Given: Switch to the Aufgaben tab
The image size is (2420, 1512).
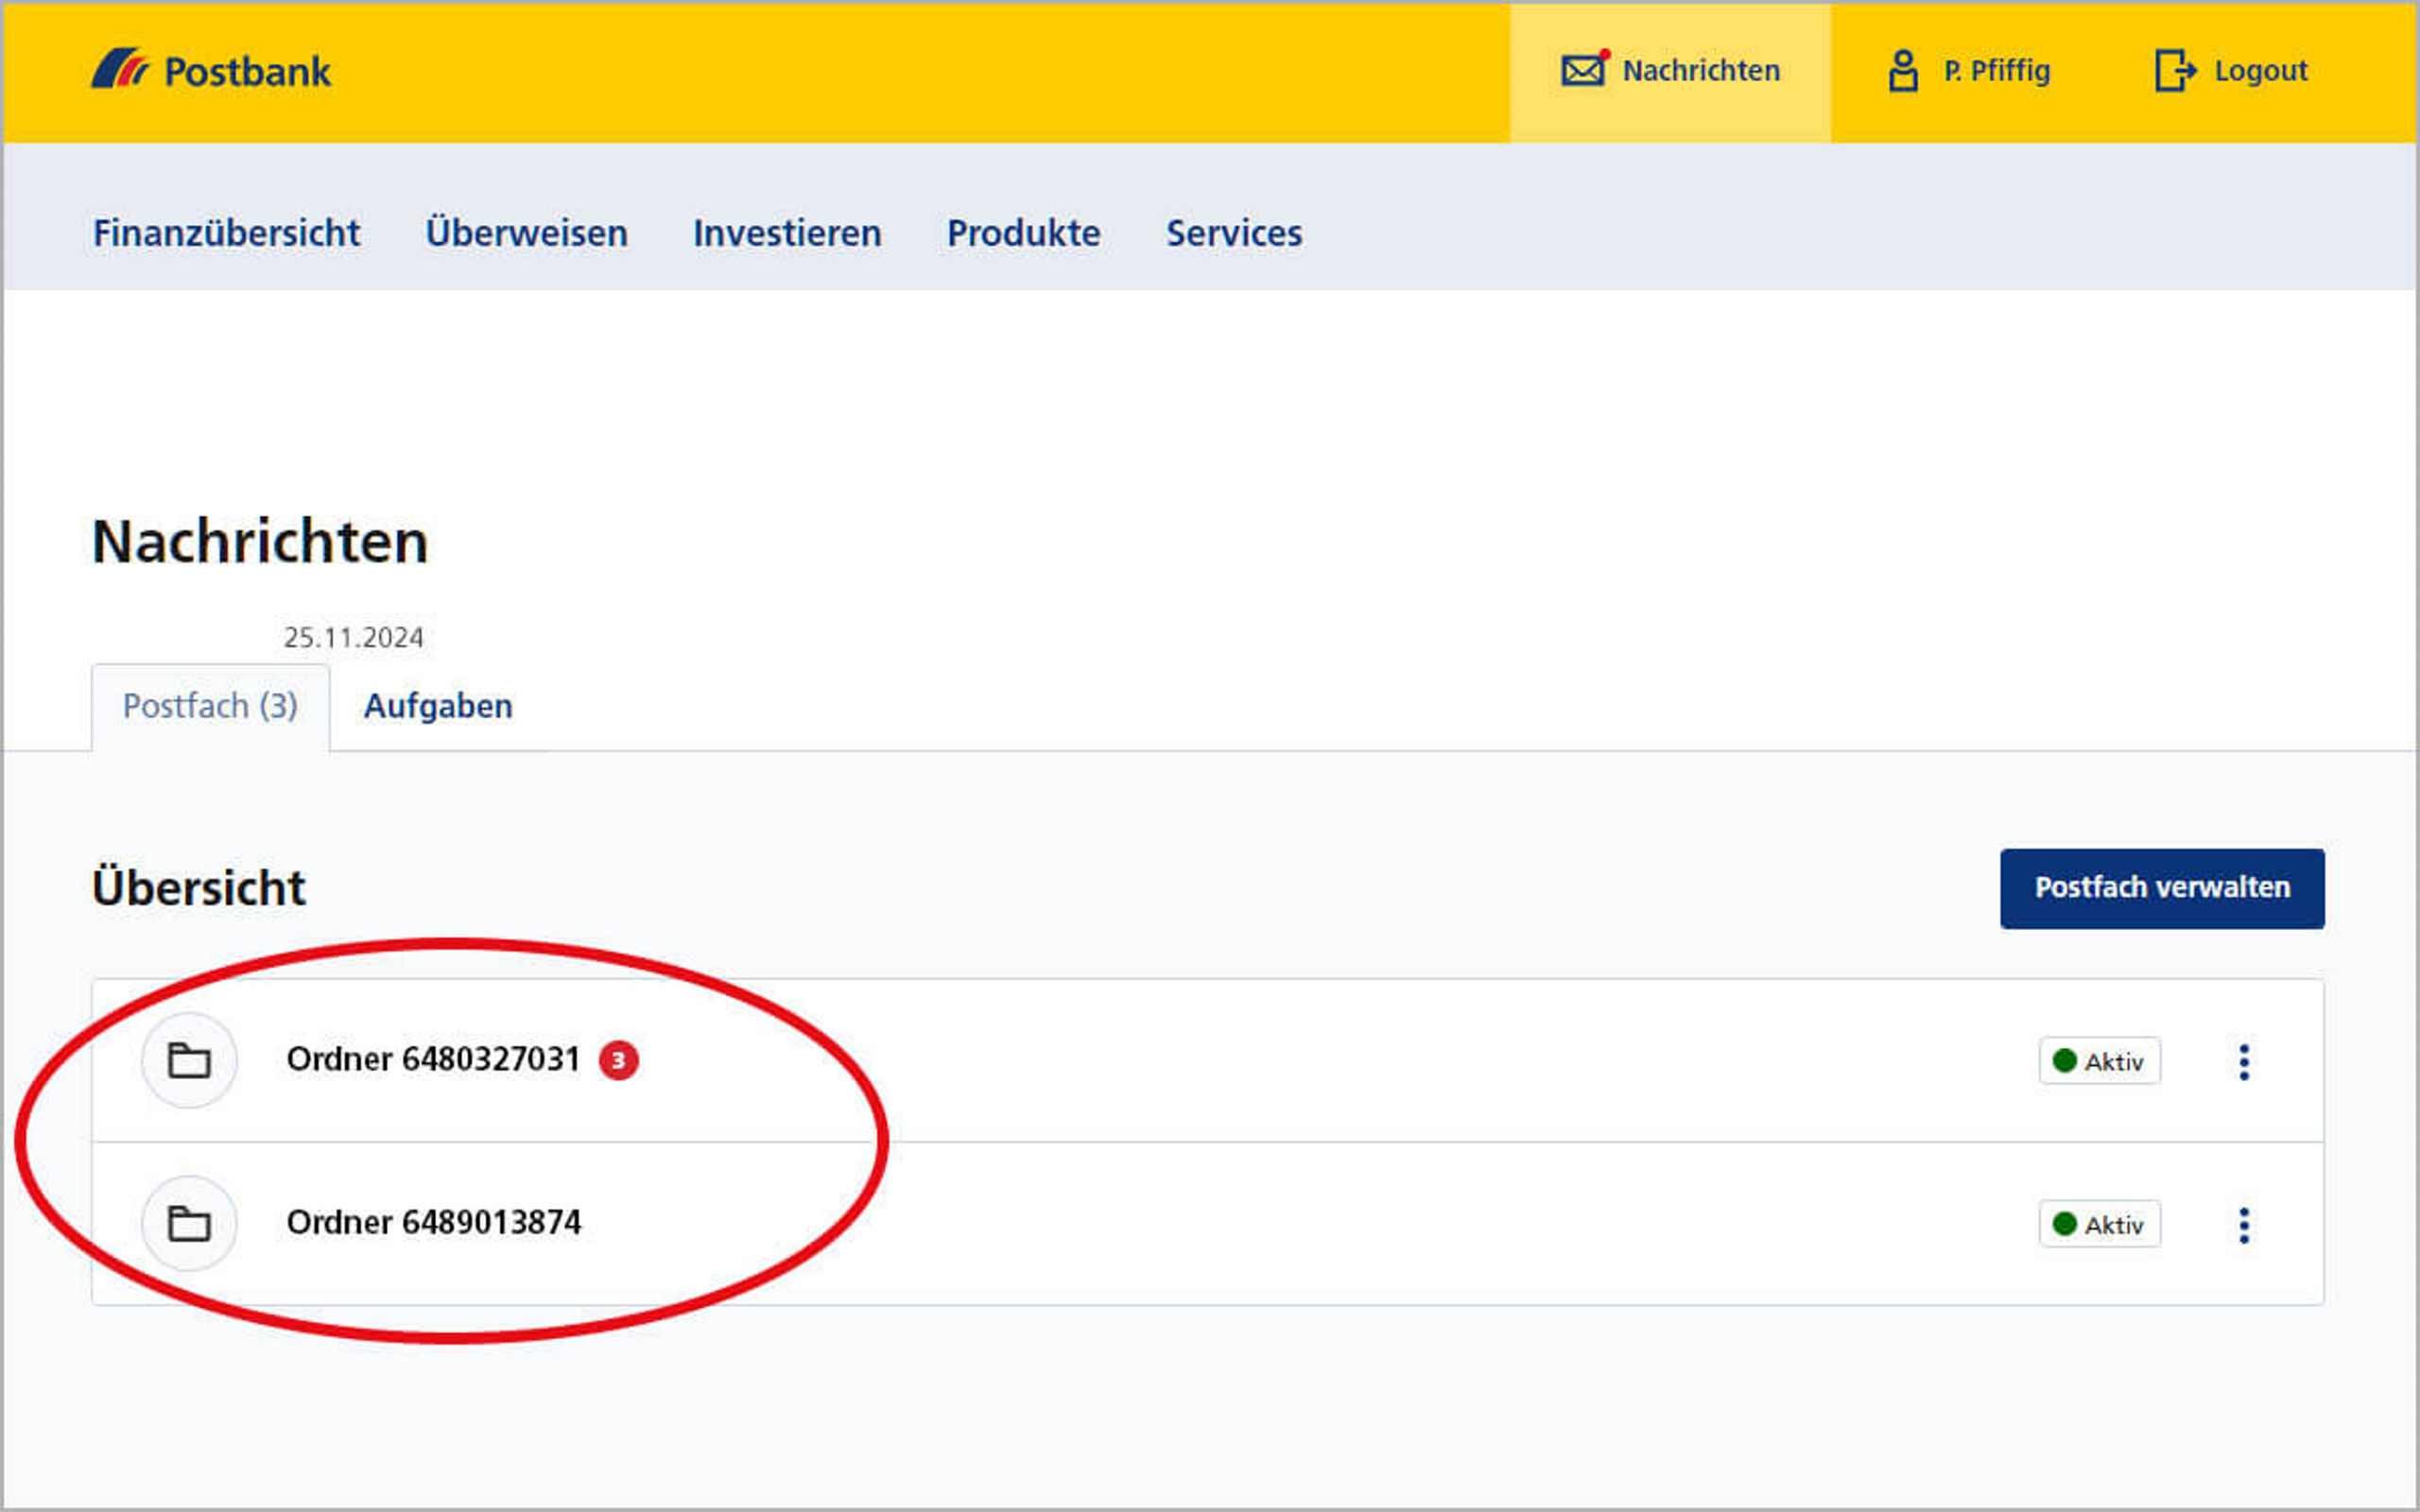Looking at the screenshot, I should click(x=438, y=706).
